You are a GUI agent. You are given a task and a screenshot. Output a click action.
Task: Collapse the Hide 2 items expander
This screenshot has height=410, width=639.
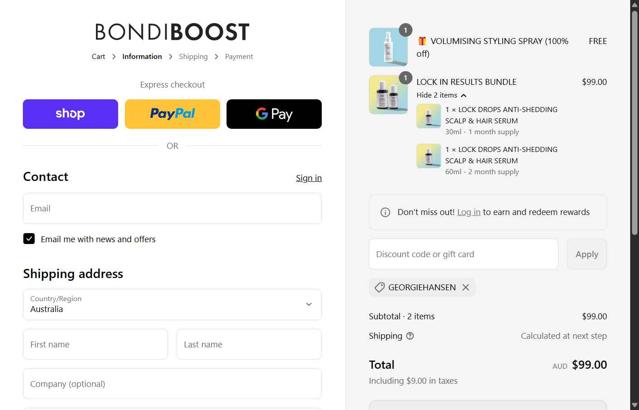pos(441,95)
